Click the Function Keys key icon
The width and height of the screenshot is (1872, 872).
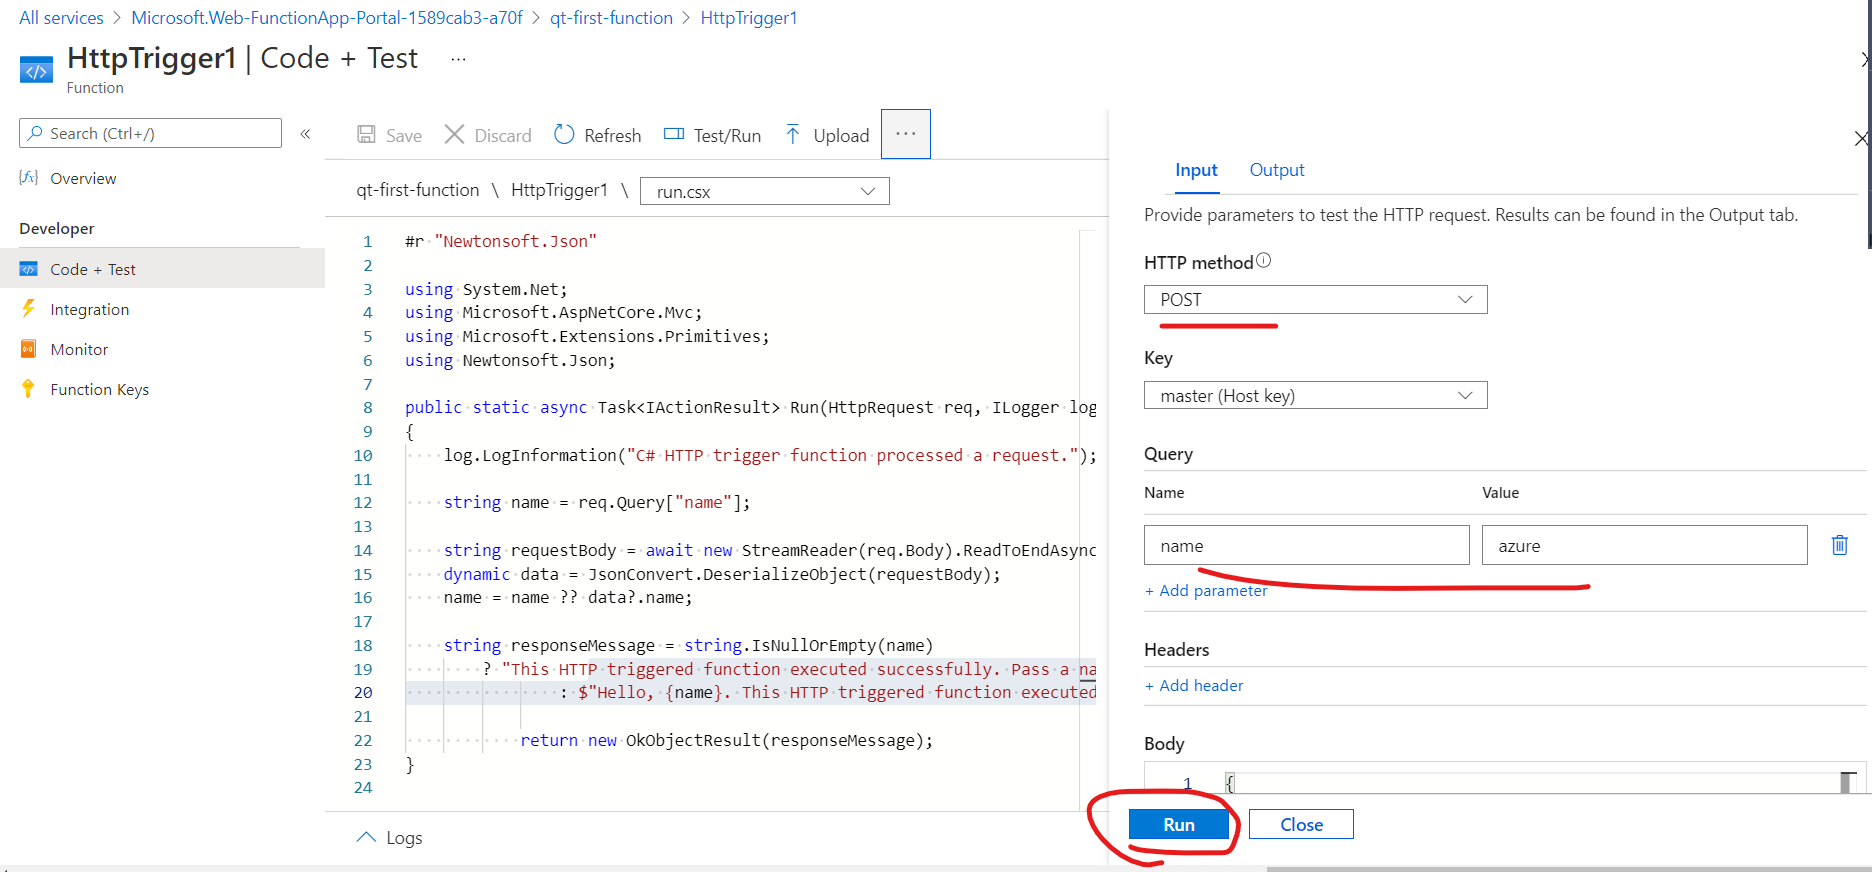tap(28, 389)
